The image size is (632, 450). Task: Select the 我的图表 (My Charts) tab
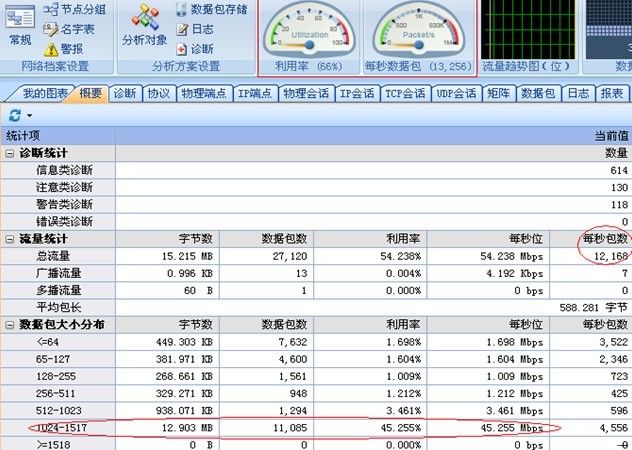[x=46, y=93]
